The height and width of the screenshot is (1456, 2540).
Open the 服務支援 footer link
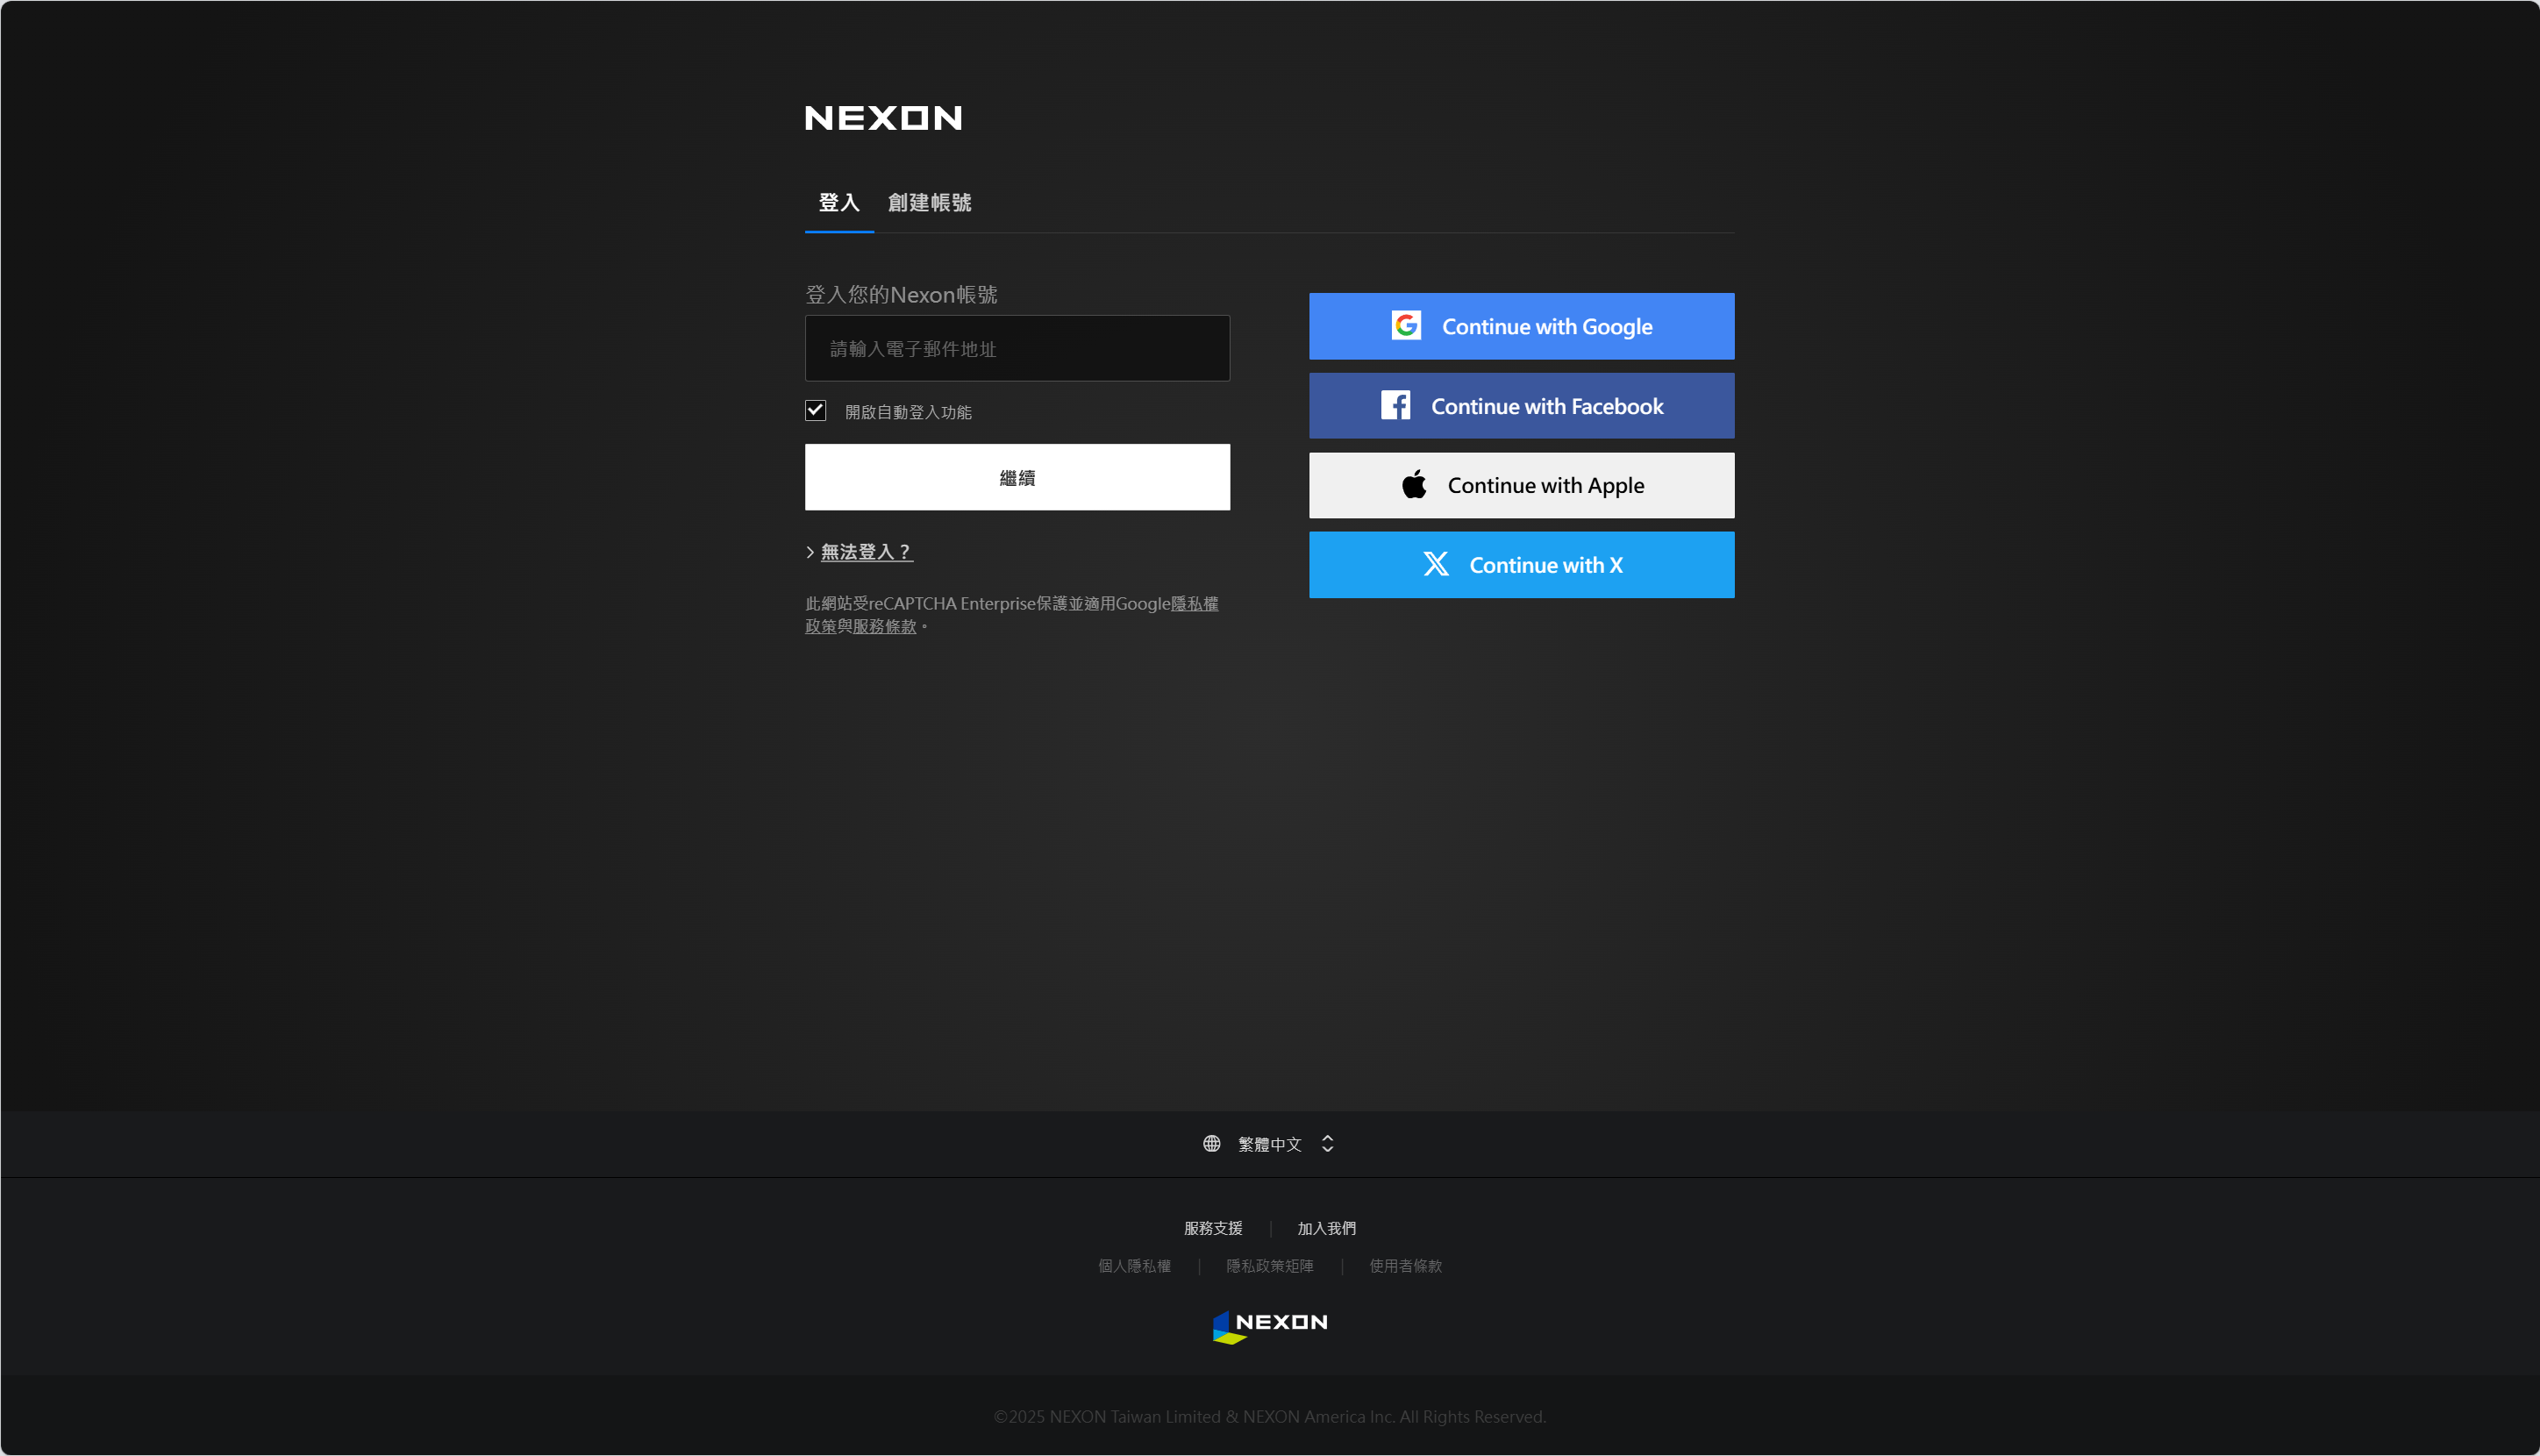tap(1212, 1228)
